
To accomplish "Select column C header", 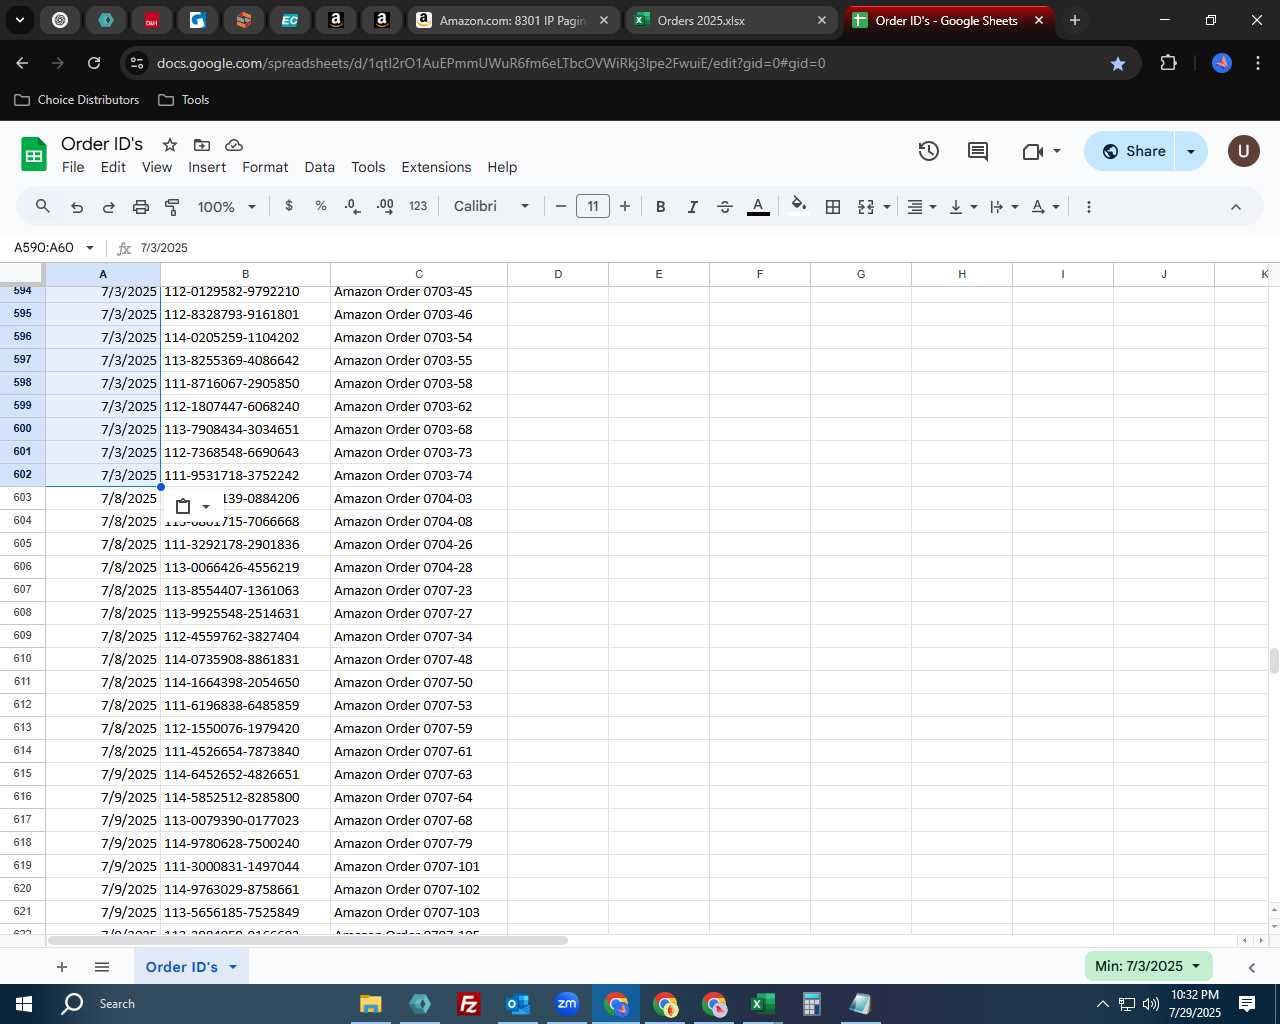I will point(419,274).
